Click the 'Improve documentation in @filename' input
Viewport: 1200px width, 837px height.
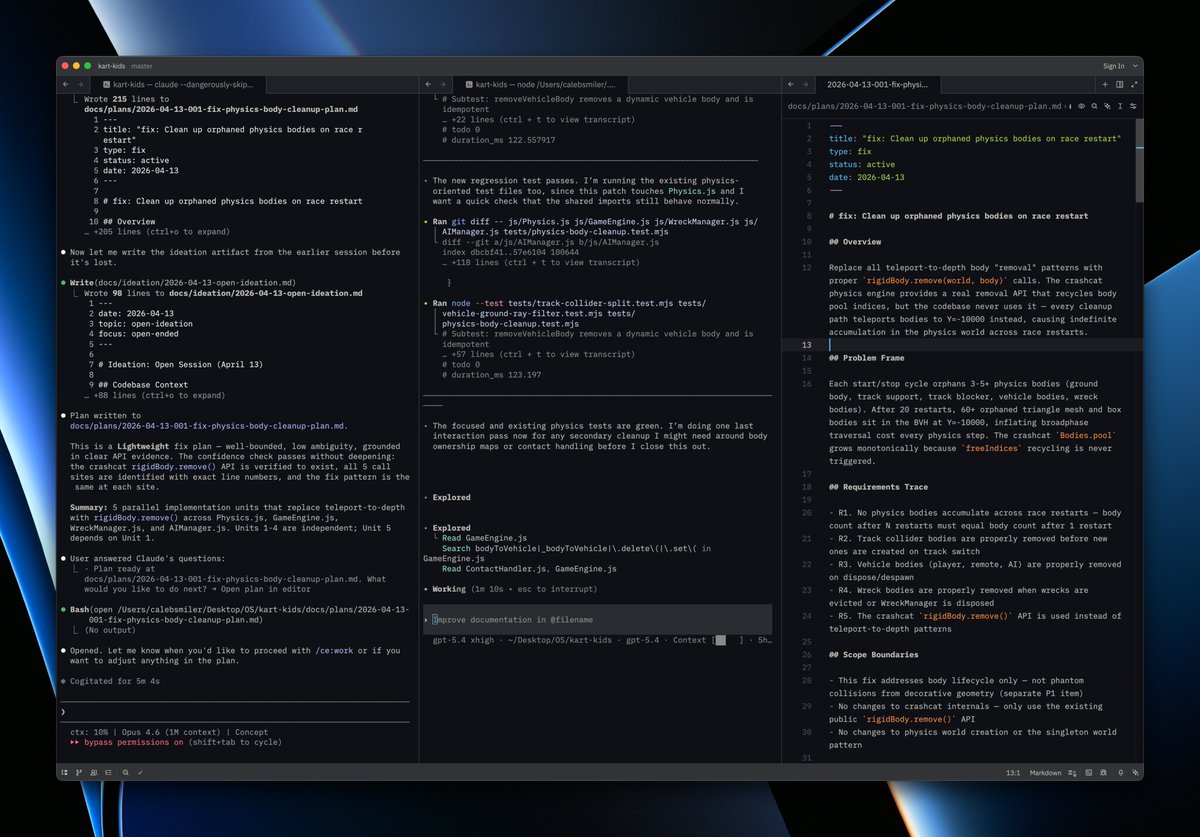point(597,619)
